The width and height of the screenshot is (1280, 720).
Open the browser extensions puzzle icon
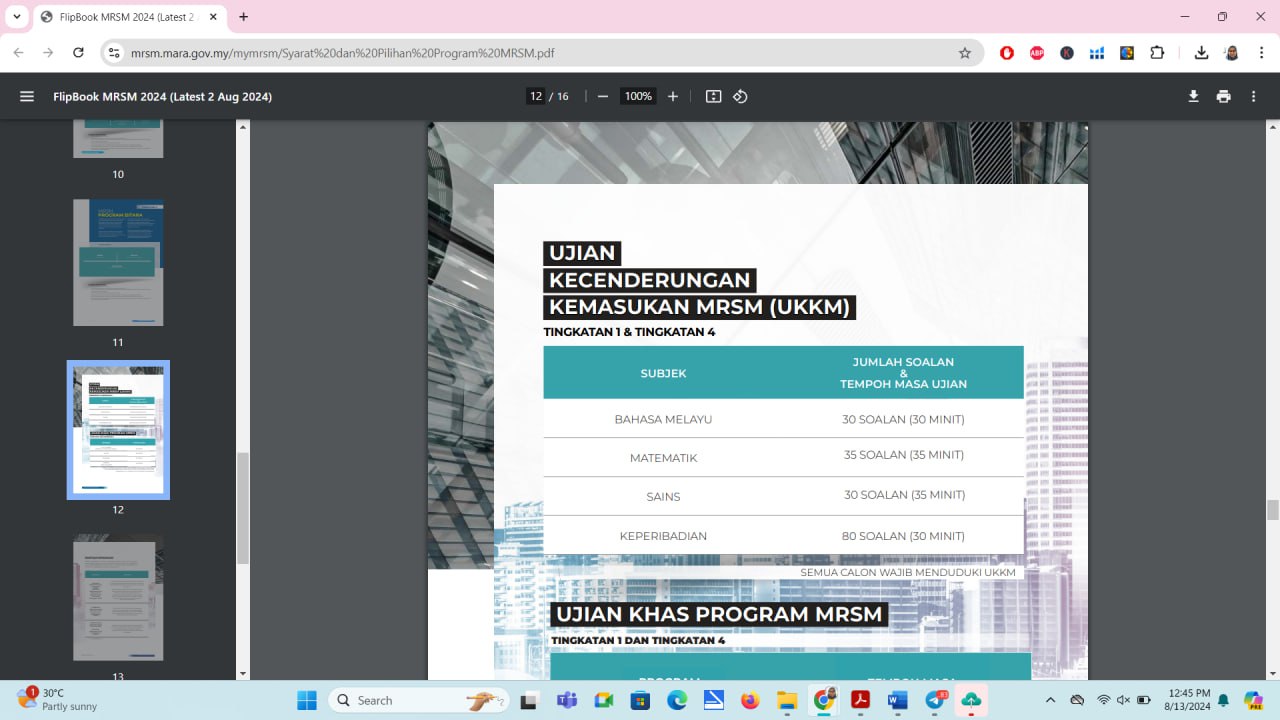[x=1157, y=53]
